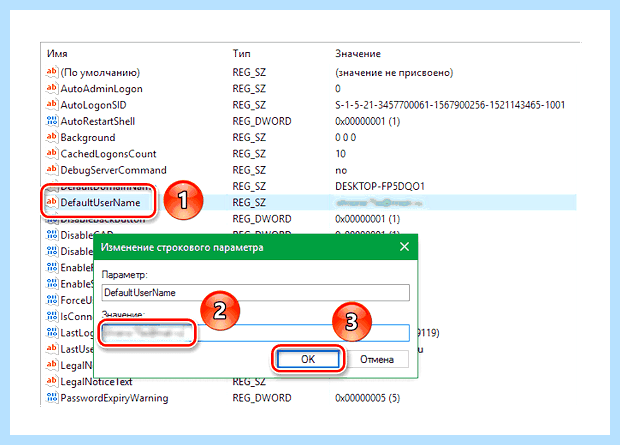This screenshot has width=620, height=445.
Task: Click the AutoLogonSID registry value icon
Action: point(51,104)
